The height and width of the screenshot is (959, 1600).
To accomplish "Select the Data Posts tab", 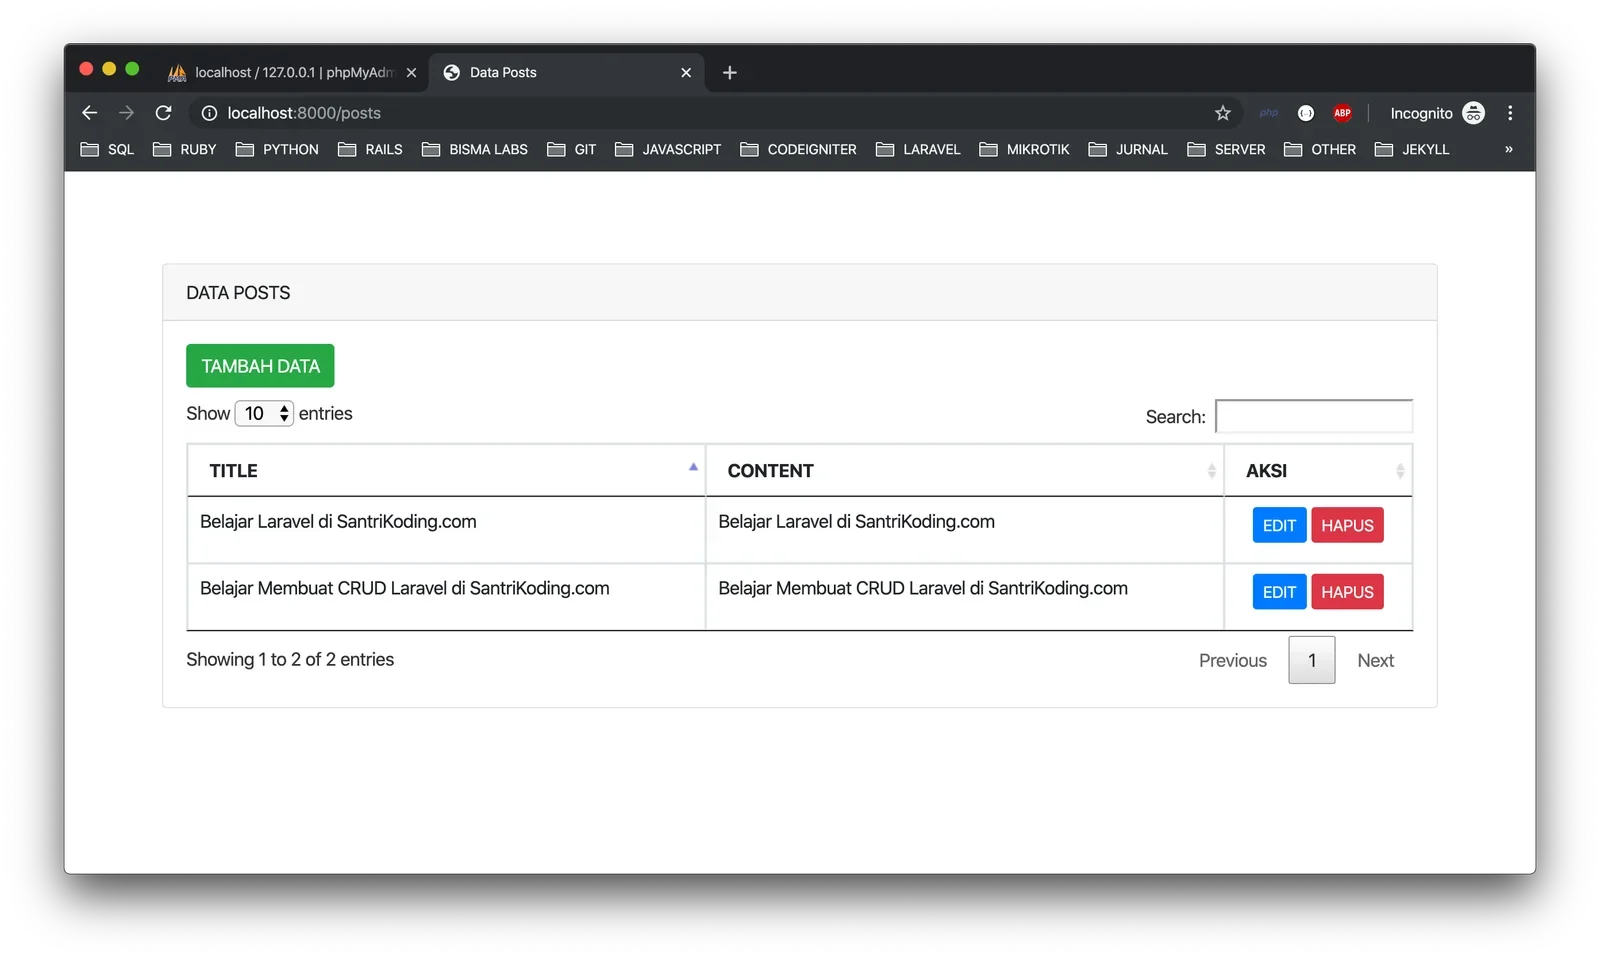I will [x=567, y=72].
